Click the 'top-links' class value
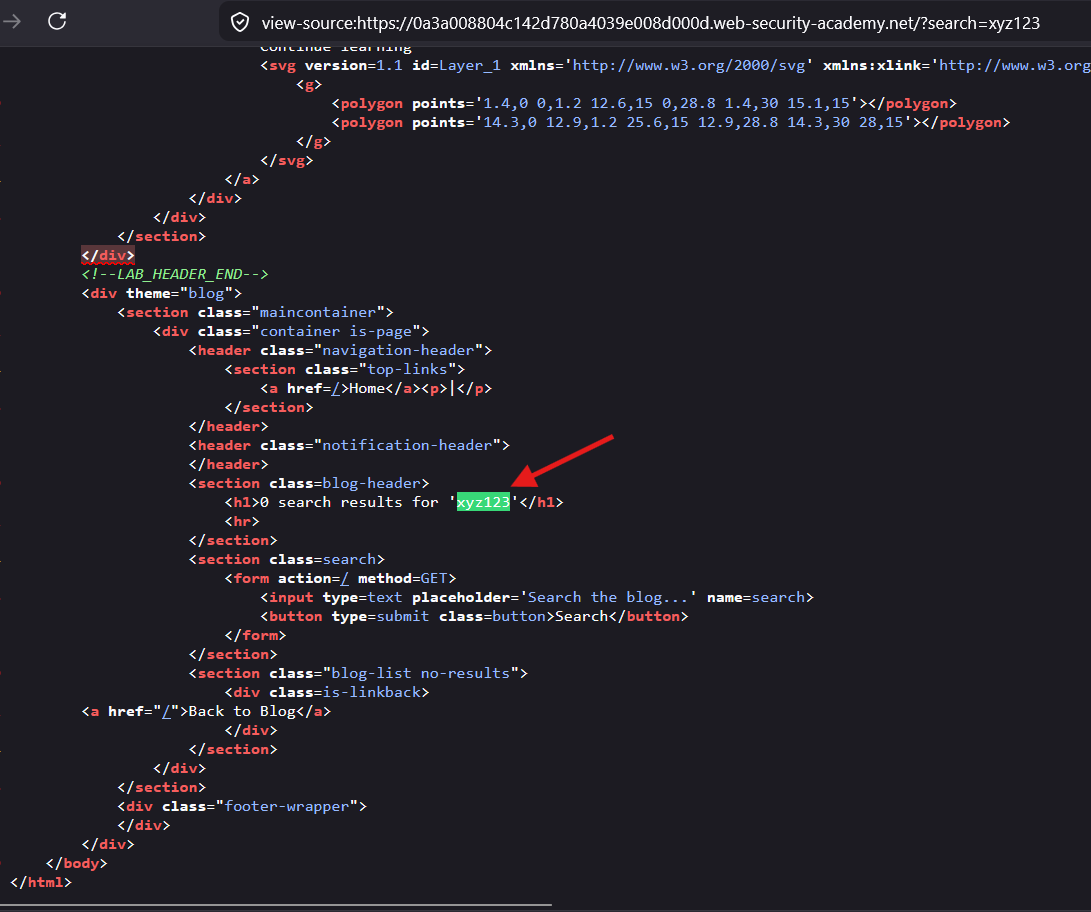The height and width of the screenshot is (912, 1091). coord(407,369)
